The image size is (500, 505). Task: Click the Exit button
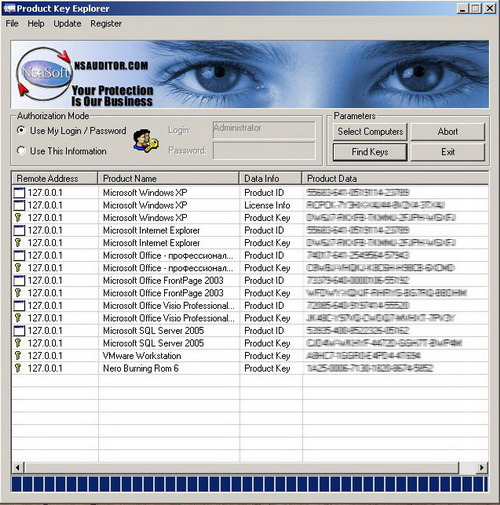click(x=448, y=152)
